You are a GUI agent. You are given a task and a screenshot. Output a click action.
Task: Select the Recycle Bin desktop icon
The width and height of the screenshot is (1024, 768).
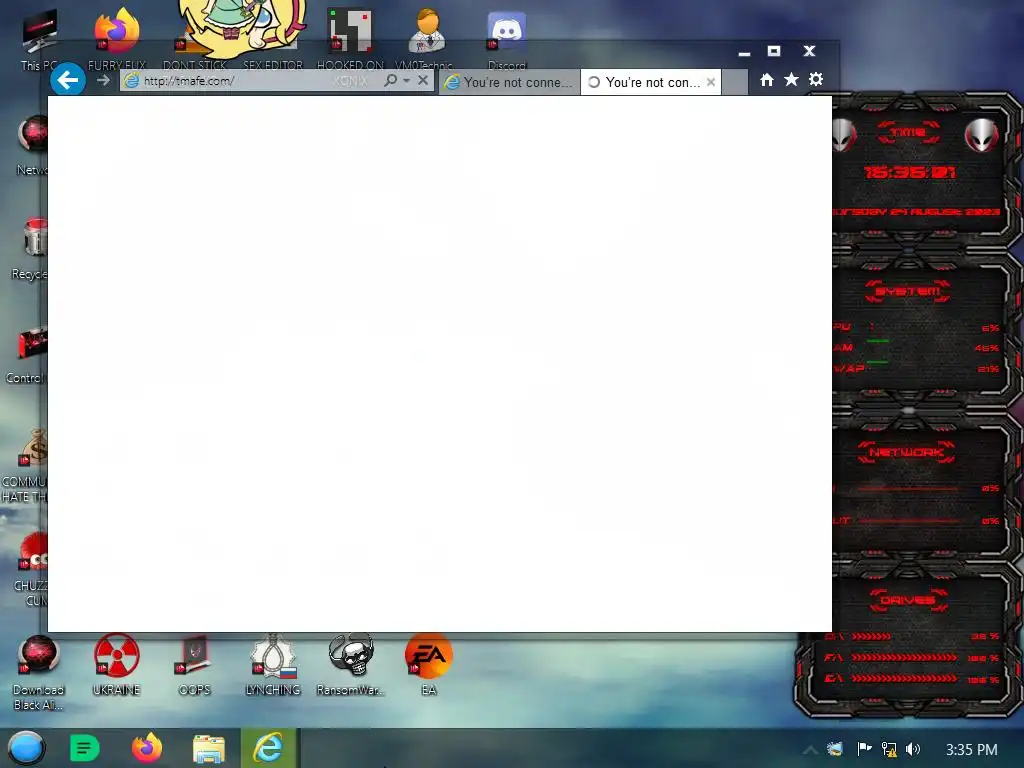[x=30, y=249]
